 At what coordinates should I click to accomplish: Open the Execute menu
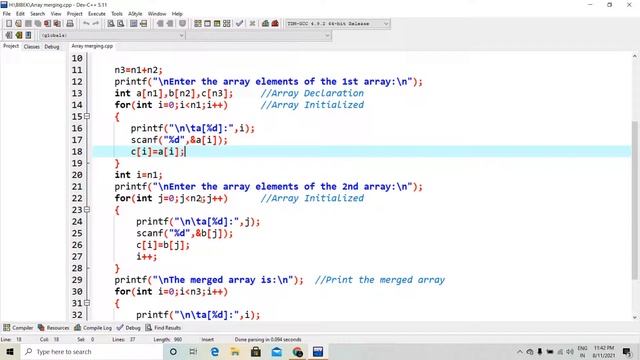tap(97, 13)
